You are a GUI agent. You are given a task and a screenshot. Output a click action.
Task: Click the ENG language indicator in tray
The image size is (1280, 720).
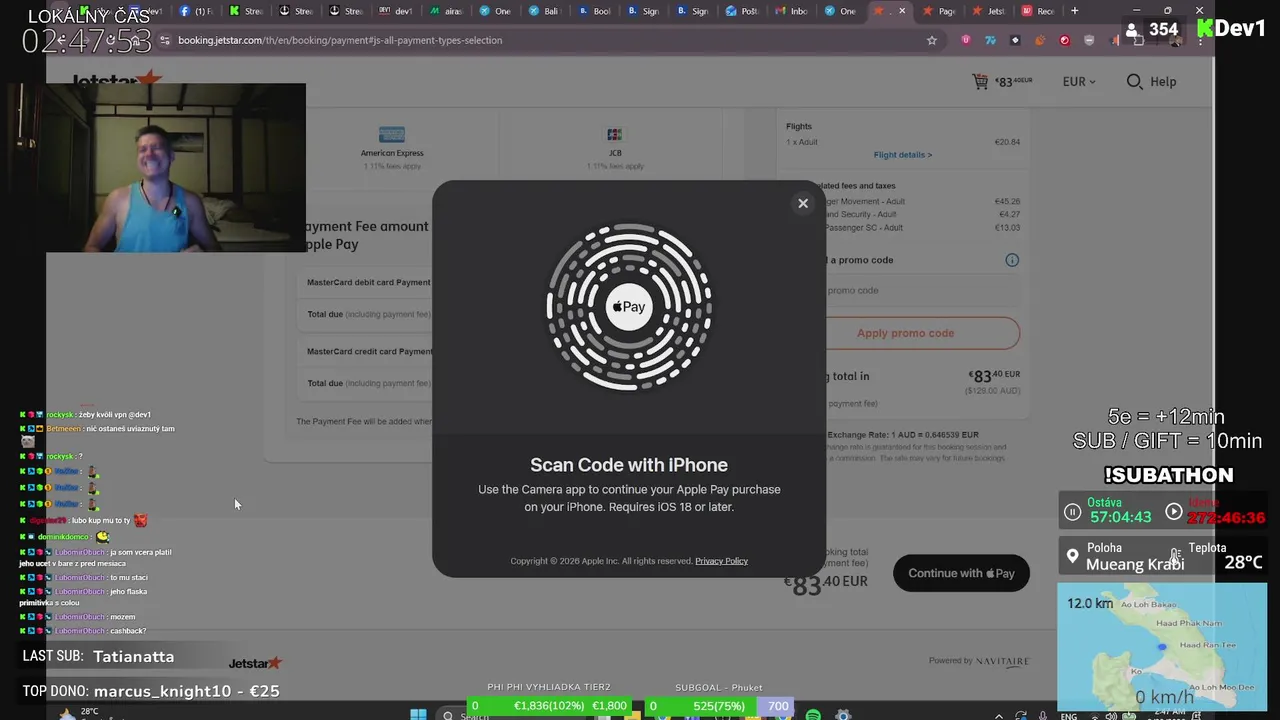pos(1069,716)
